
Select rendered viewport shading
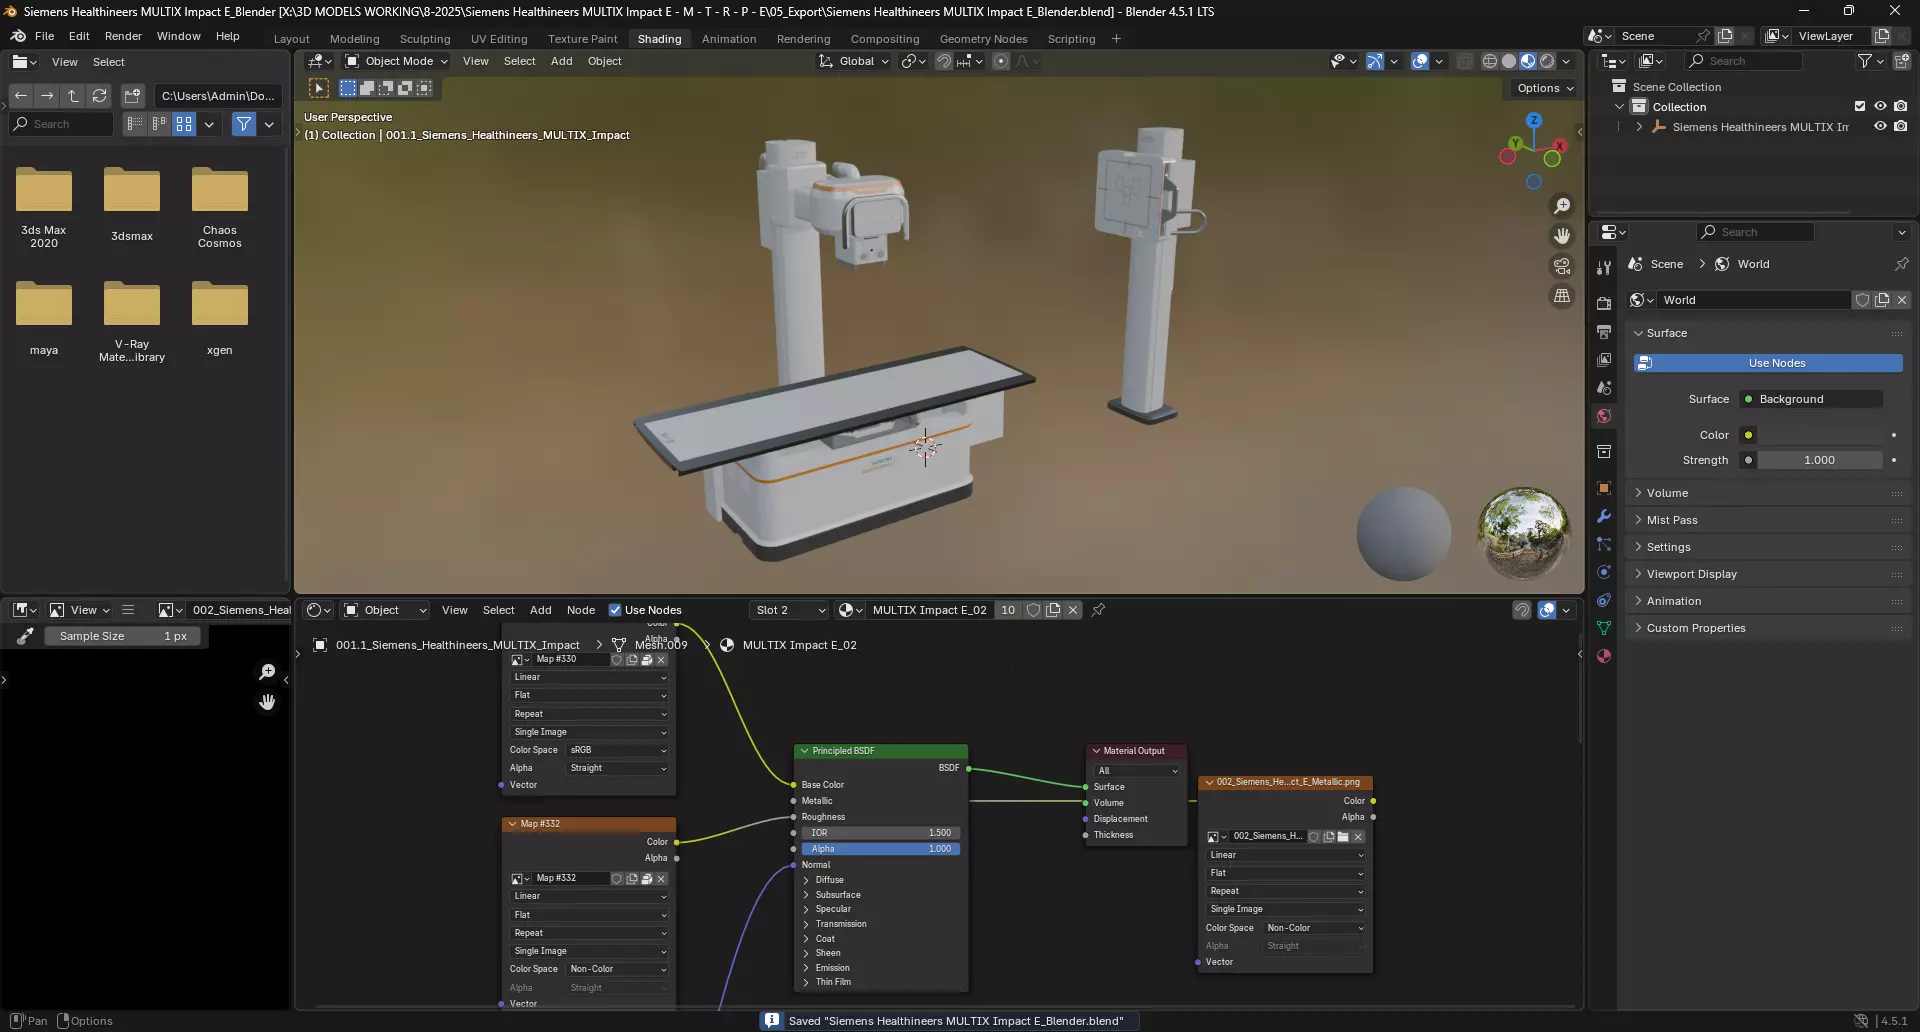[x=1547, y=61]
